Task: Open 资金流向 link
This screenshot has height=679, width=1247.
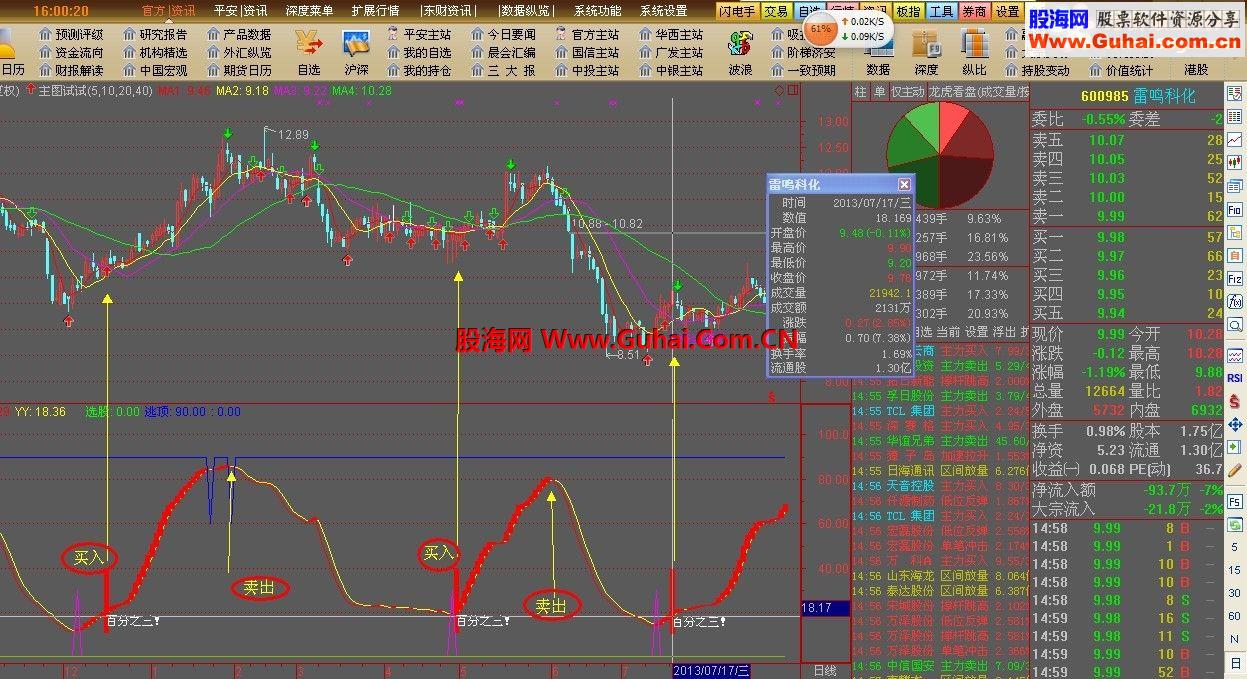Action: click(x=71, y=52)
